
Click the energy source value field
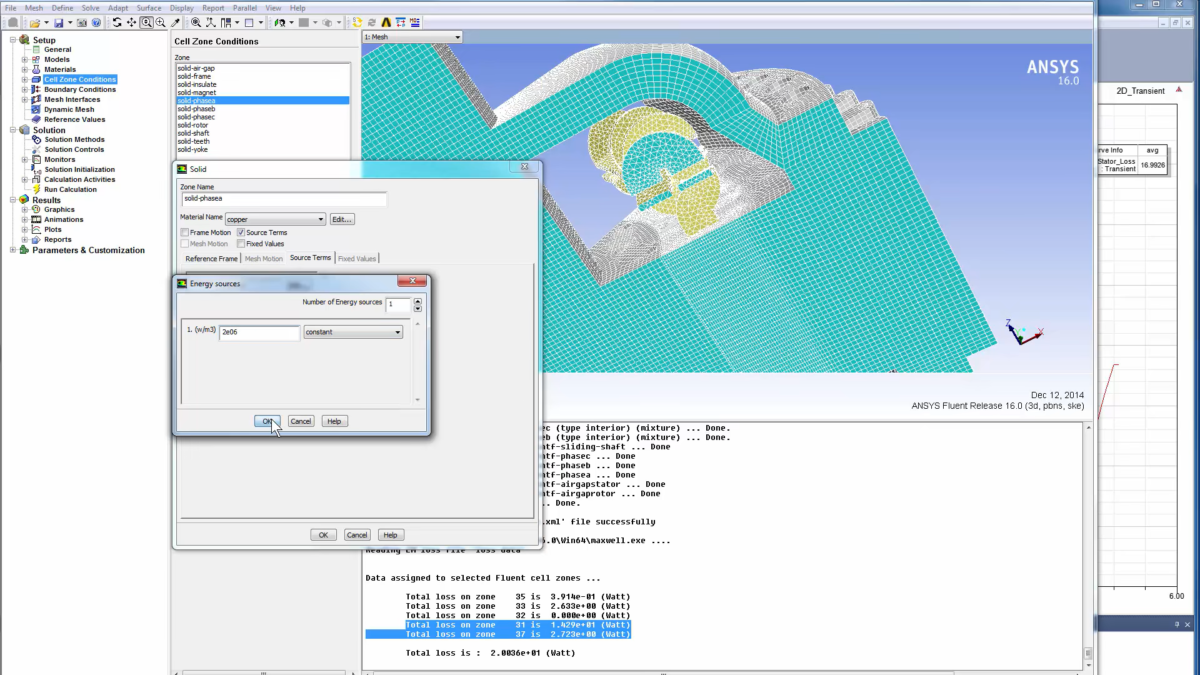[x=259, y=332]
